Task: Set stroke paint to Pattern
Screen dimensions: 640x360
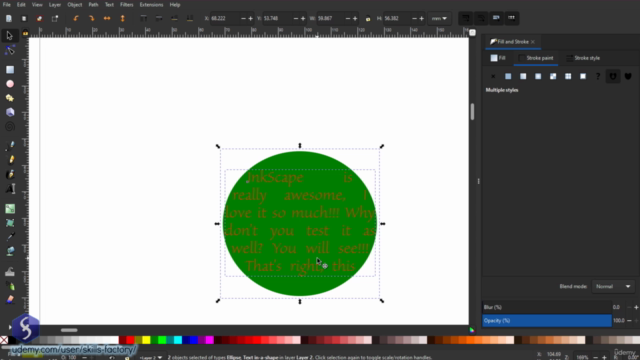Action: tap(568, 76)
